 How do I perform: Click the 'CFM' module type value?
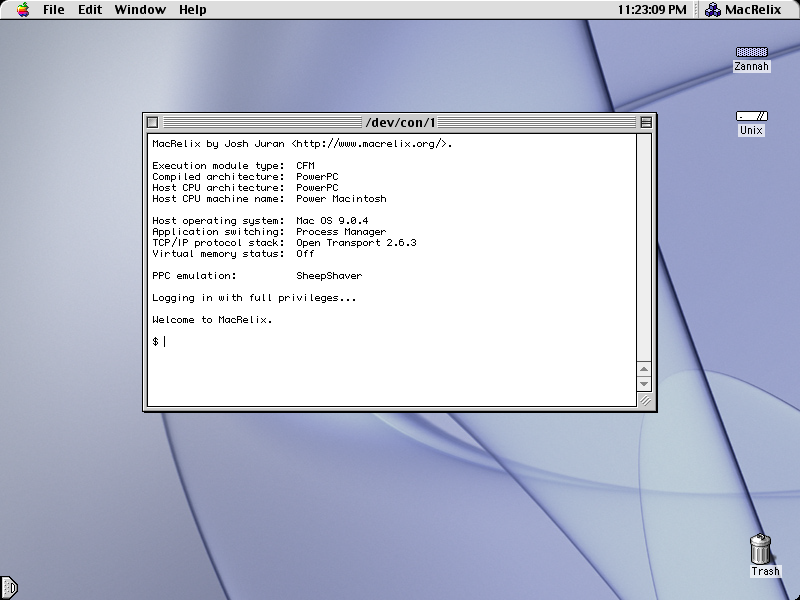coord(305,166)
